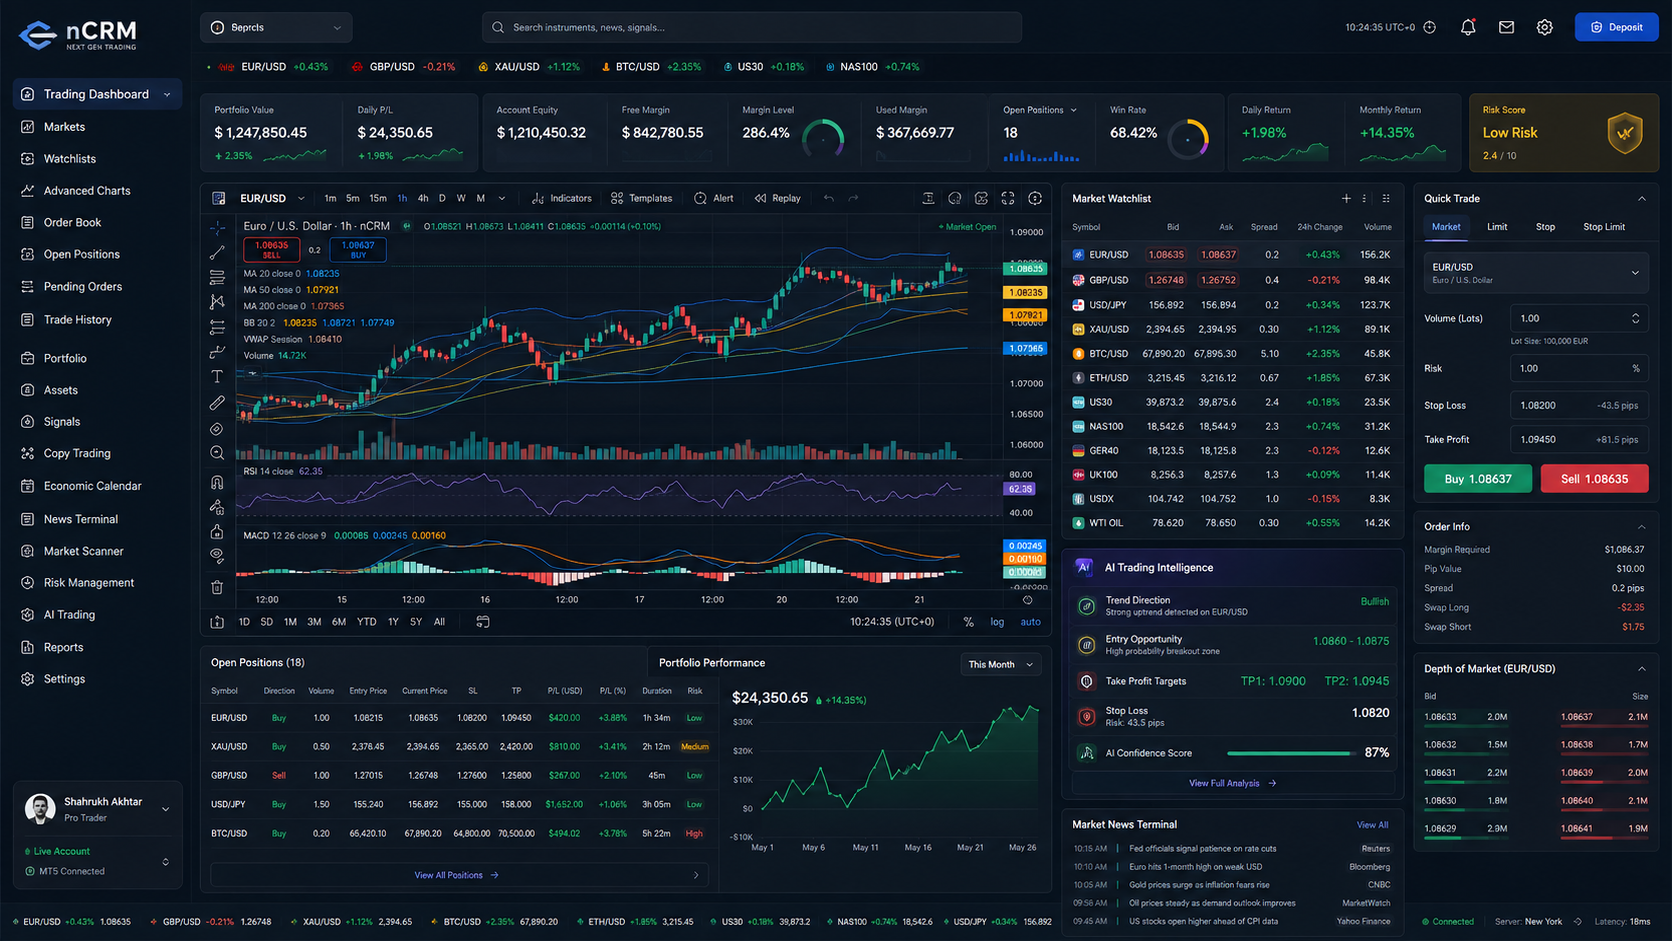Screen dimensions: 1672x941
Task: Add symbol with Market Watchlist plus icon
Action: coord(1346,199)
